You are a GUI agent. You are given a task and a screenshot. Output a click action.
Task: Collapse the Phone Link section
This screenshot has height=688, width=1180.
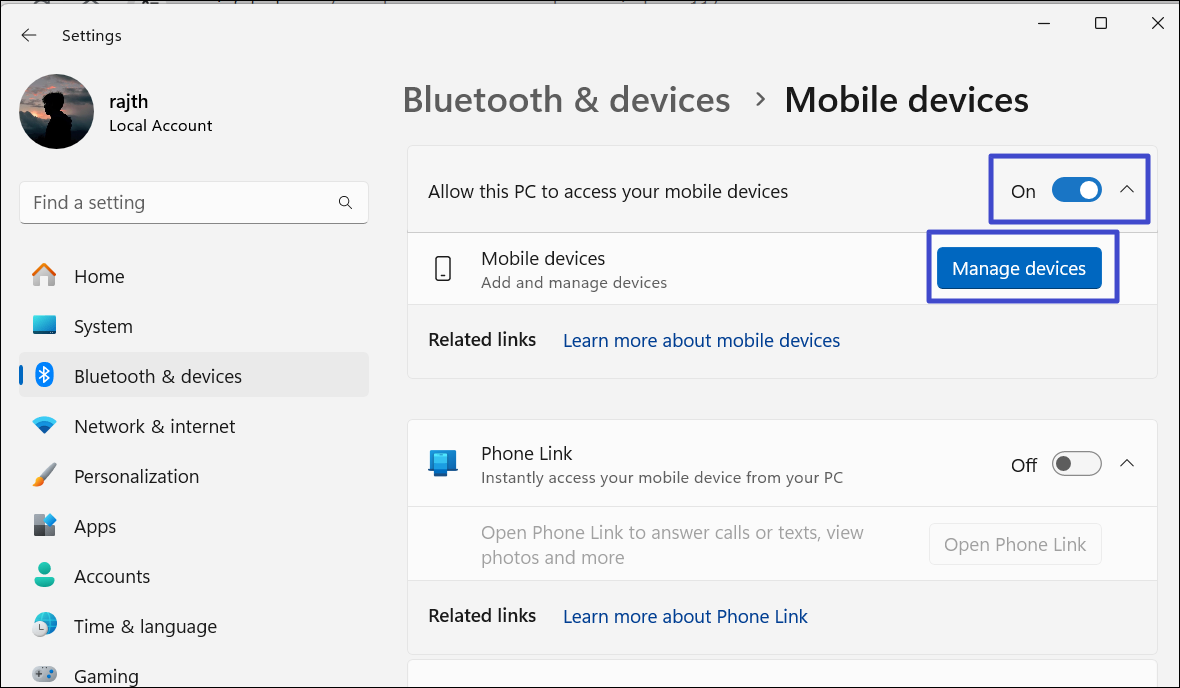[1127, 464]
